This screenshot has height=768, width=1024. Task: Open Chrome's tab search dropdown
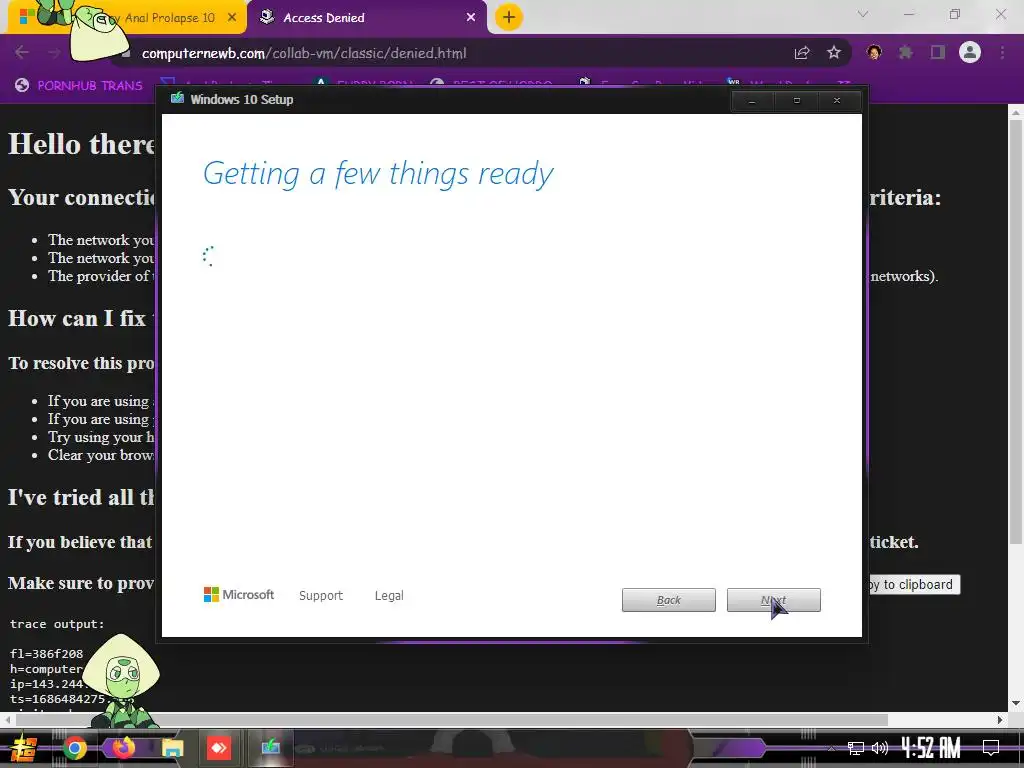[863, 14]
